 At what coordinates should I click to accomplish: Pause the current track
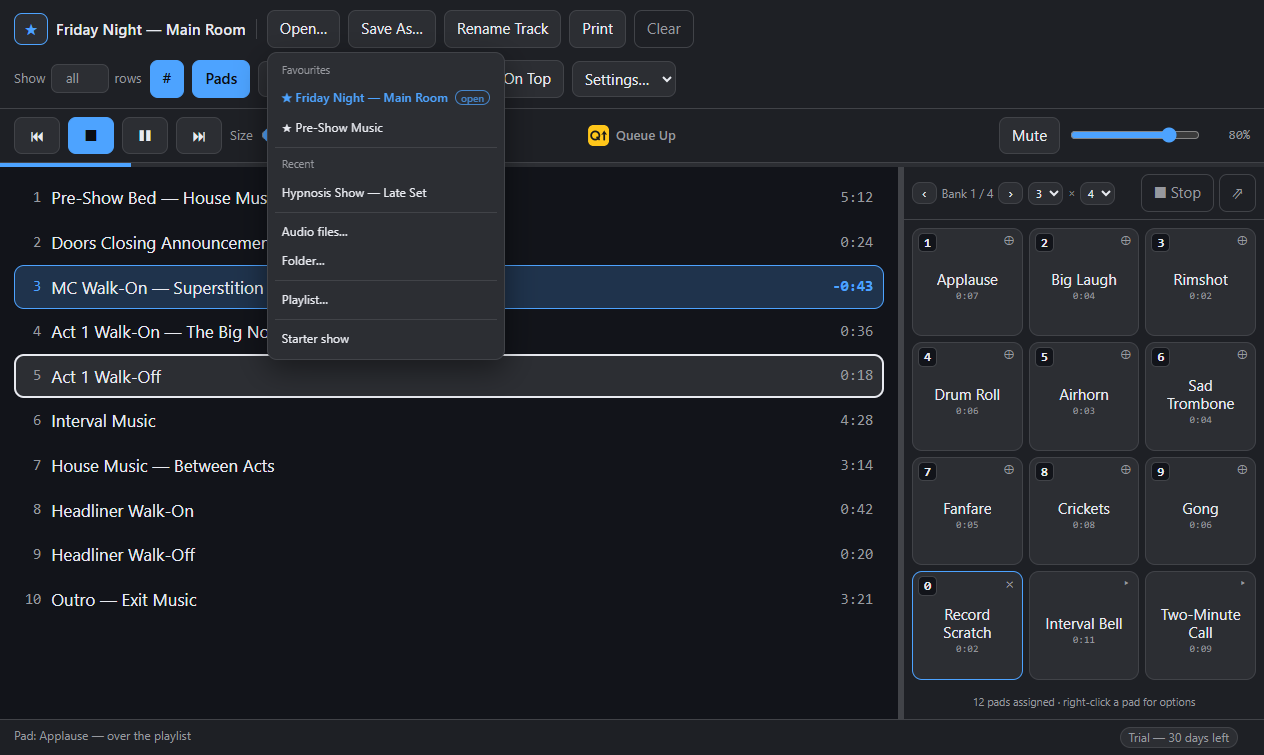145,135
